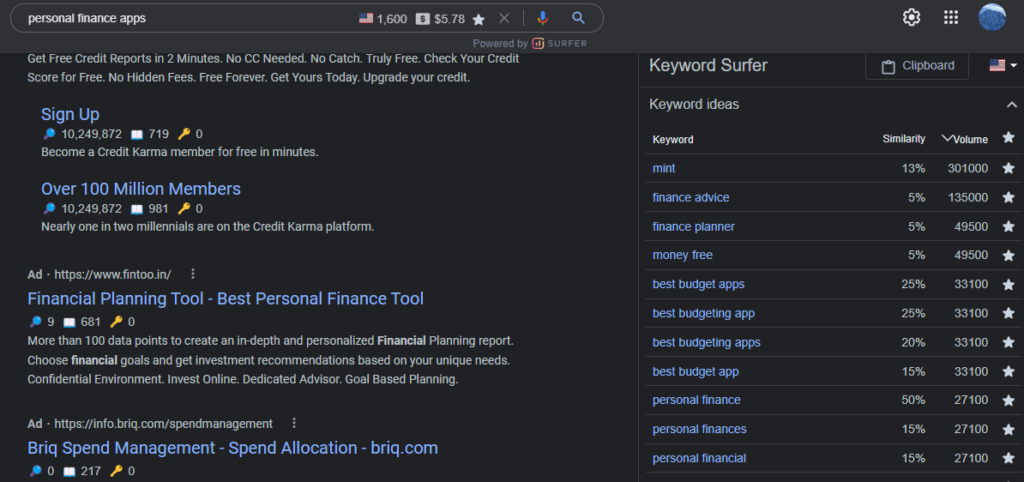This screenshot has width=1024, height=482.
Task: Star the 'personal finance' keyword
Action: click(x=1008, y=400)
